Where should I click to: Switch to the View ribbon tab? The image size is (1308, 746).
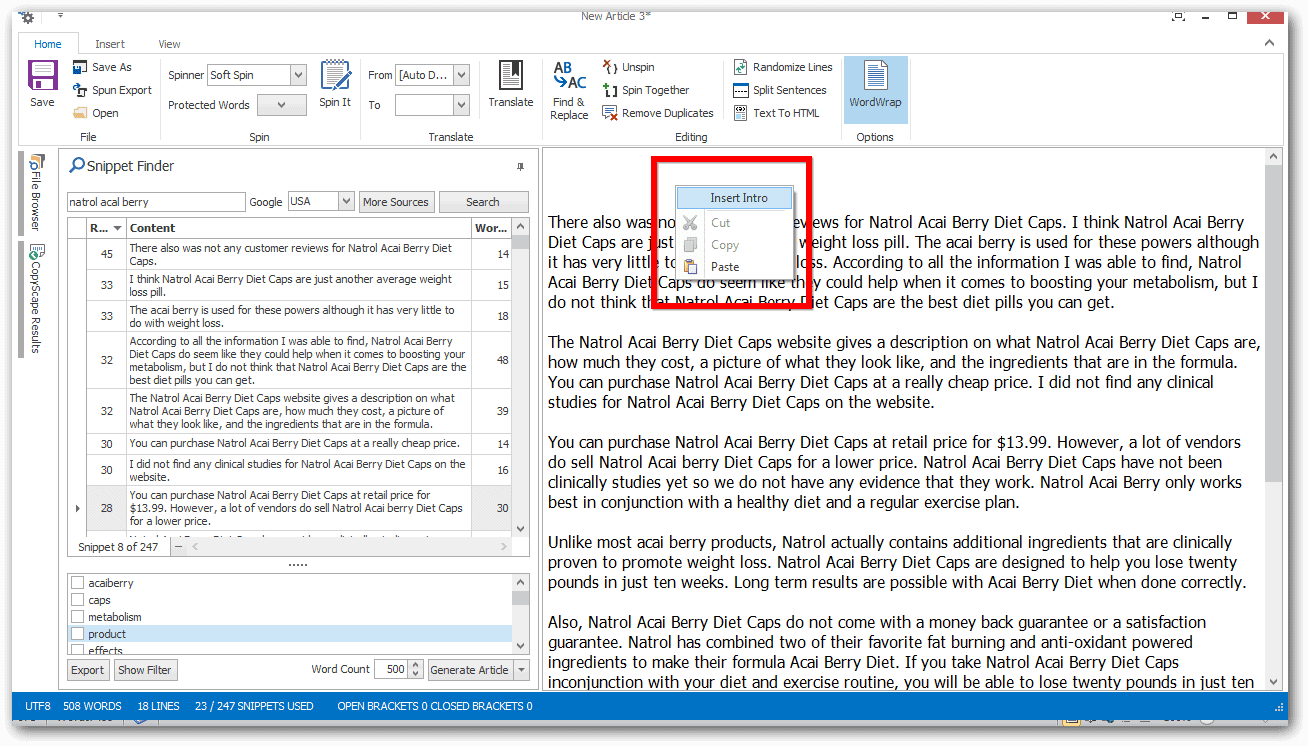tap(169, 44)
